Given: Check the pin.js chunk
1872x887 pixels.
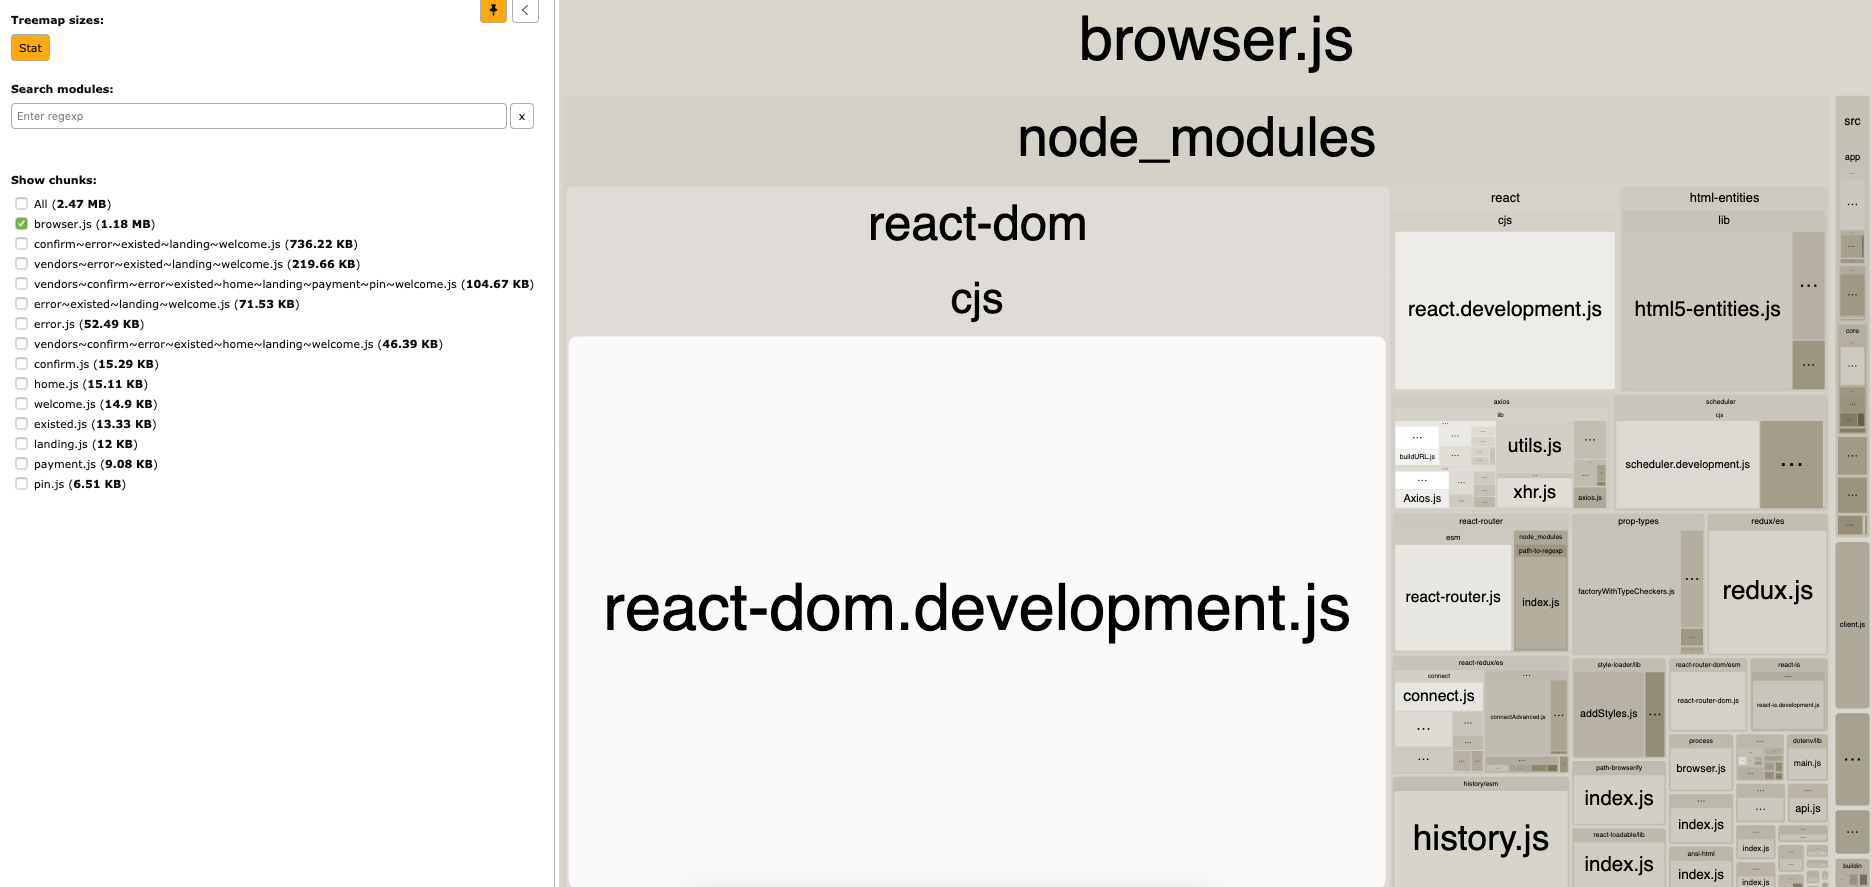Looking at the screenshot, I should point(21,484).
